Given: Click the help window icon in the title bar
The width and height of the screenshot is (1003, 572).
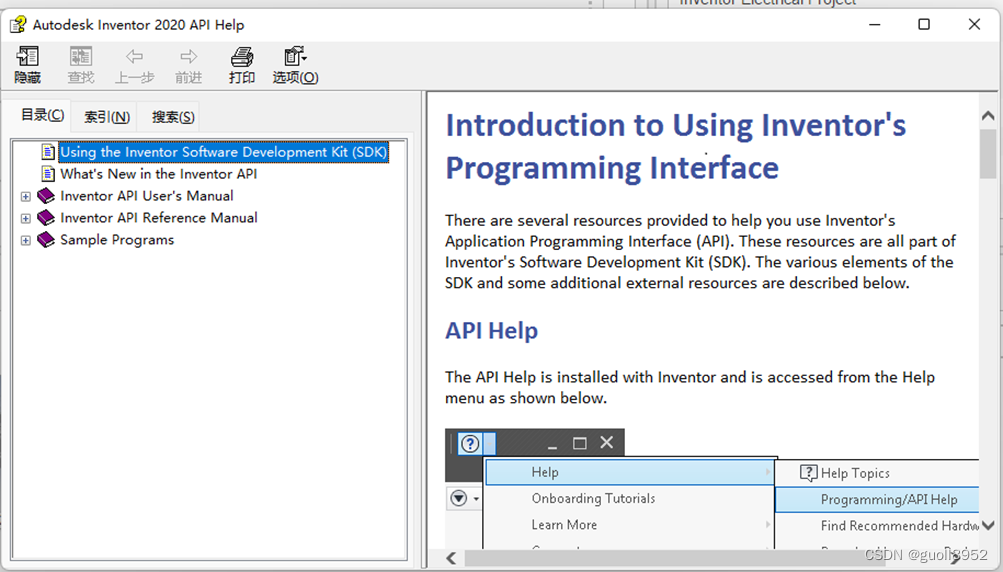Looking at the screenshot, I should 18,25.
